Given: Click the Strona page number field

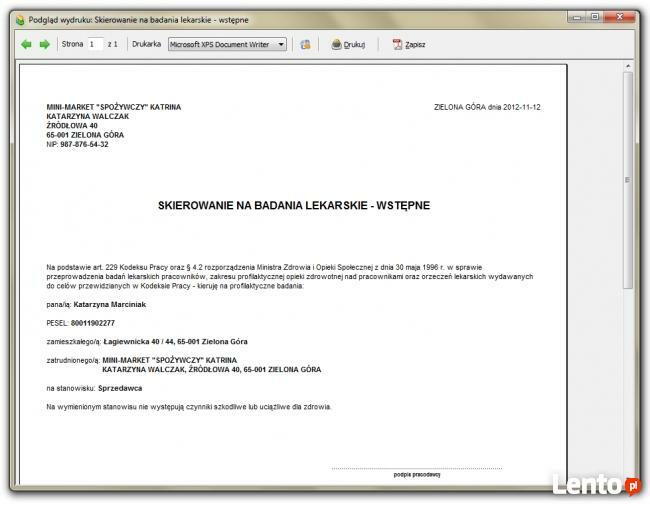Looking at the screenshot, I should 94,44.
